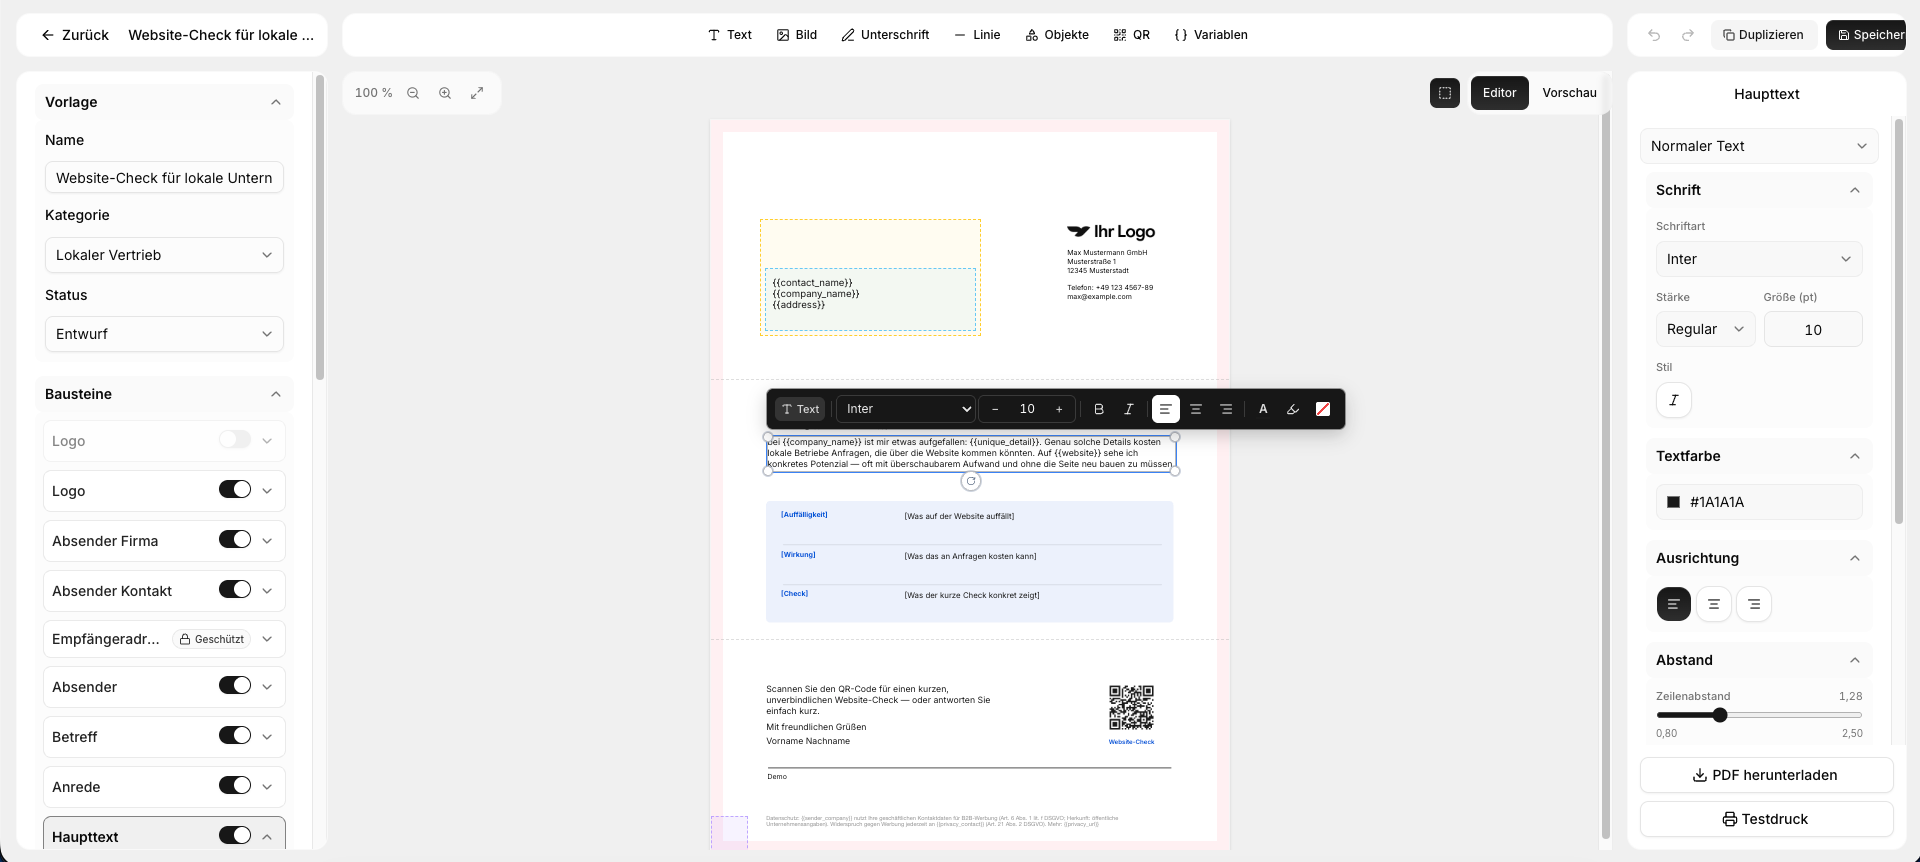Click the PDF herunterladen button
Screen dimensions: 1920x862
pos(1766,775)
